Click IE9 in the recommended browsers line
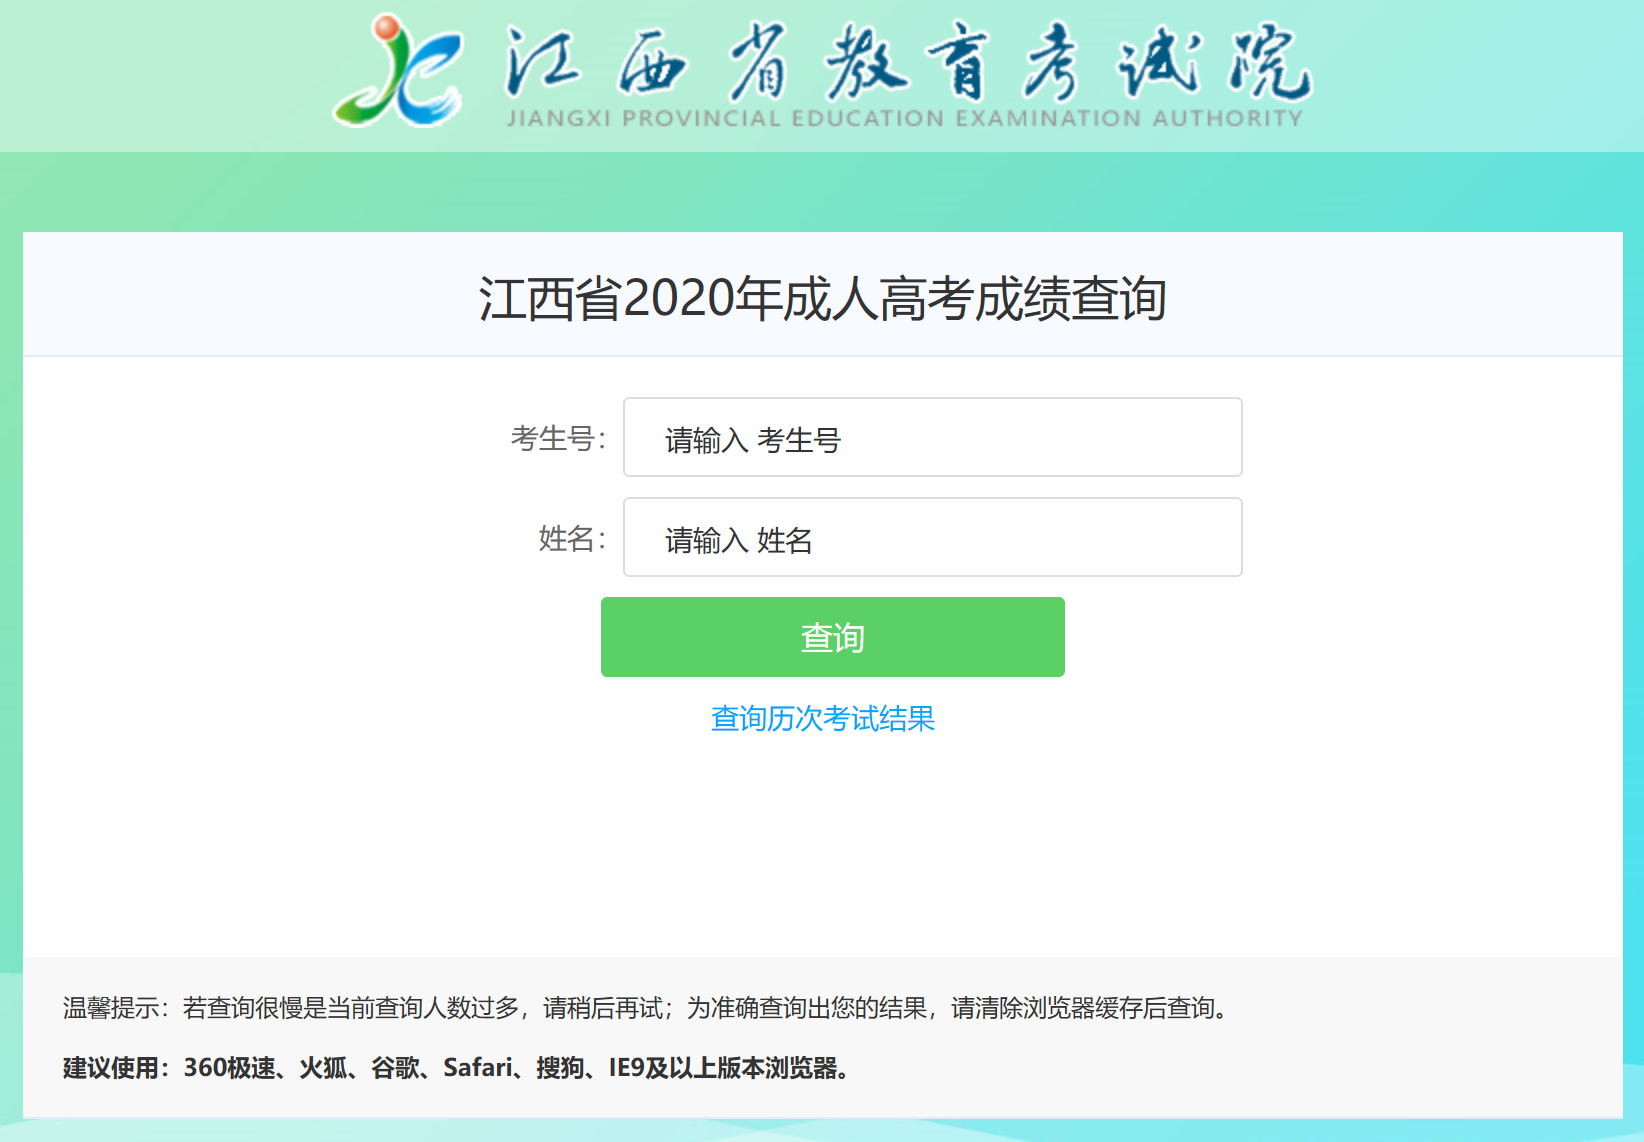The image size is (1644, 1142). point(626,1068)
